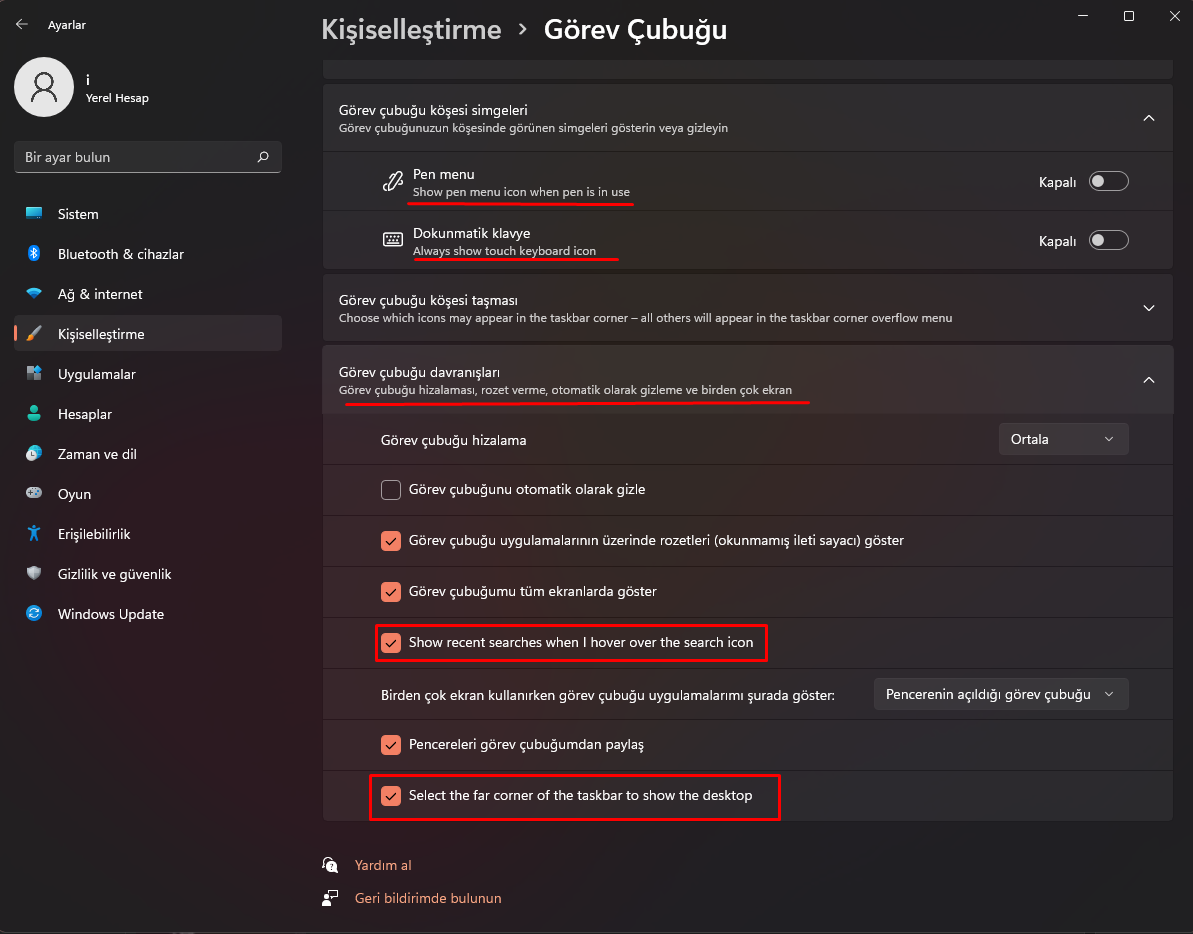Select Sistem in the sidebar
The width and height of the screenshot is (1193, 934).
pos(78,214)
